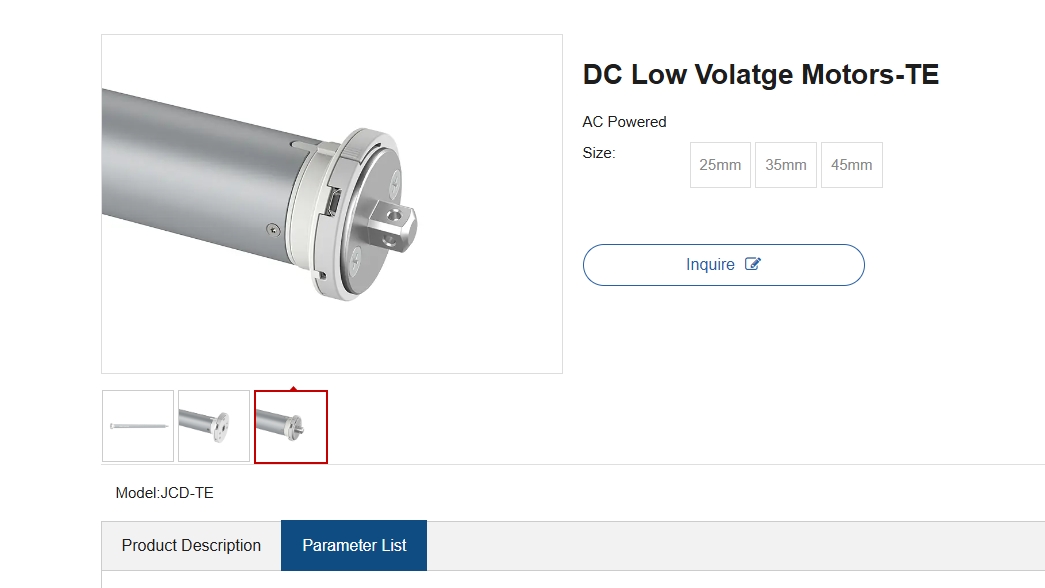
Task: Choose the 35mm size option
Action: [786, 165]
